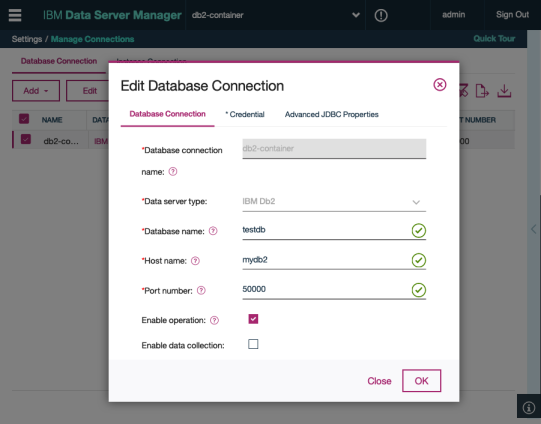Check the Enable data collection checkbox
Viewport: 541px width, 424px height.
tap(253, 344)
